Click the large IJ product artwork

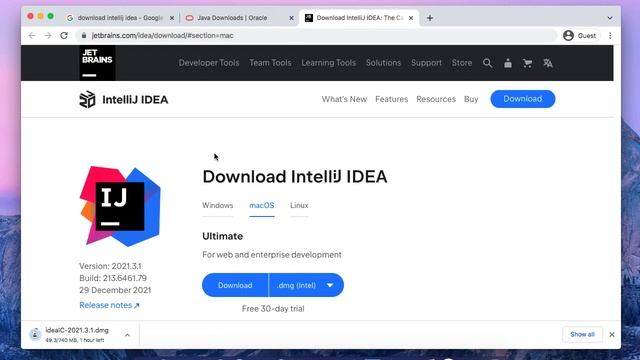pos(120,206)
